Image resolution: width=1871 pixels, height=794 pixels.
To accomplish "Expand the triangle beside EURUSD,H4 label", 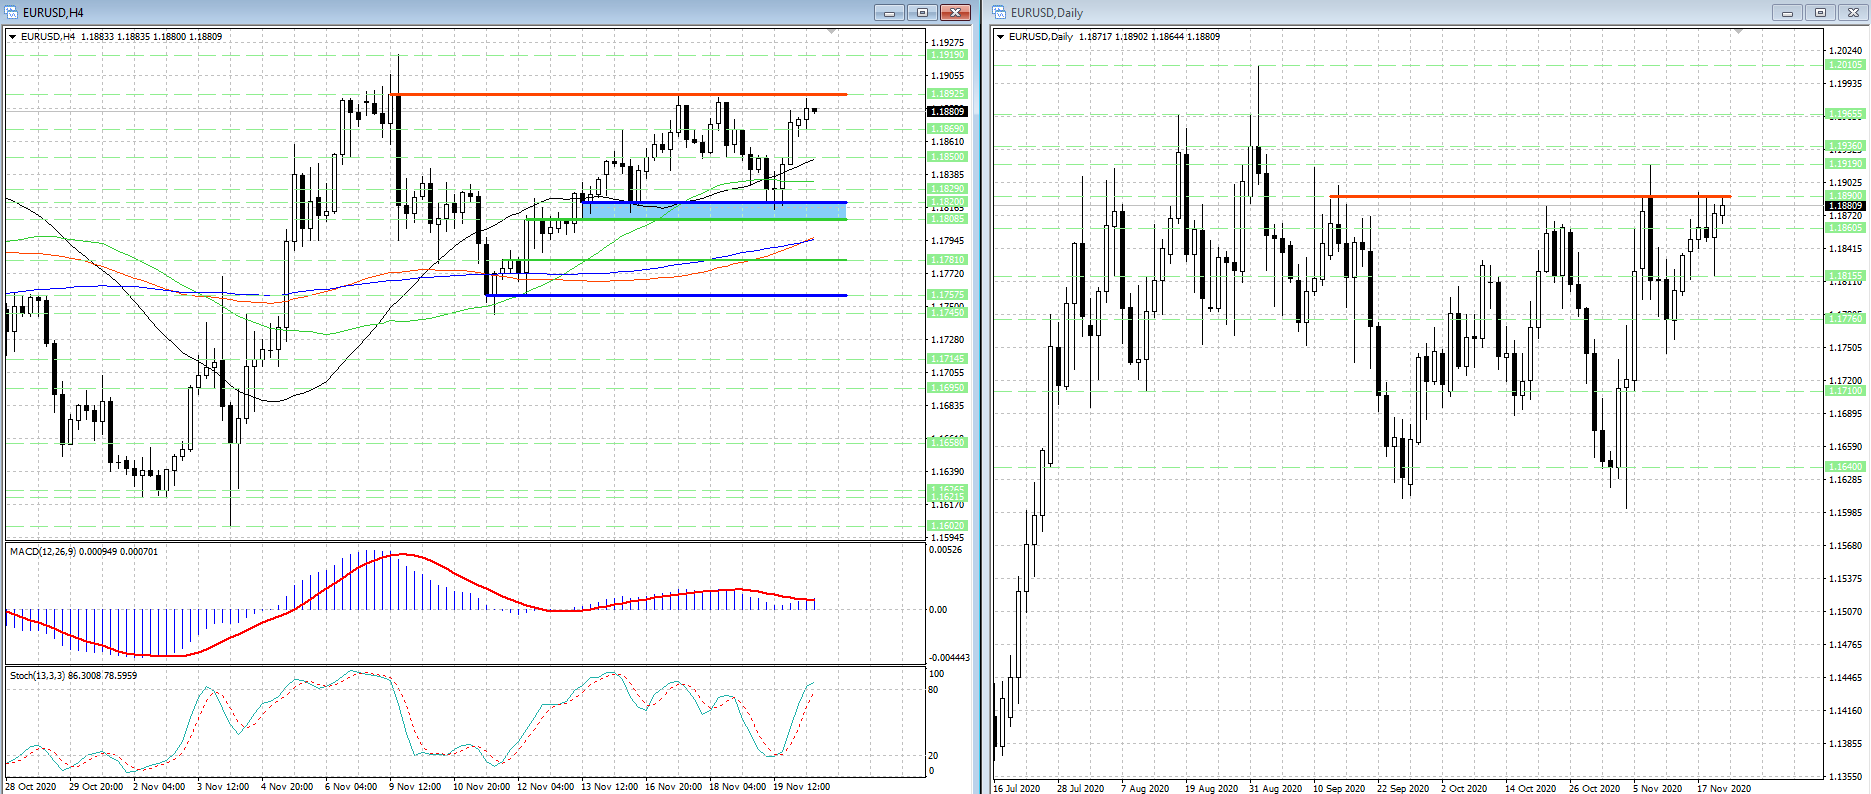I will pyautogui.click(x=13, y=37).
